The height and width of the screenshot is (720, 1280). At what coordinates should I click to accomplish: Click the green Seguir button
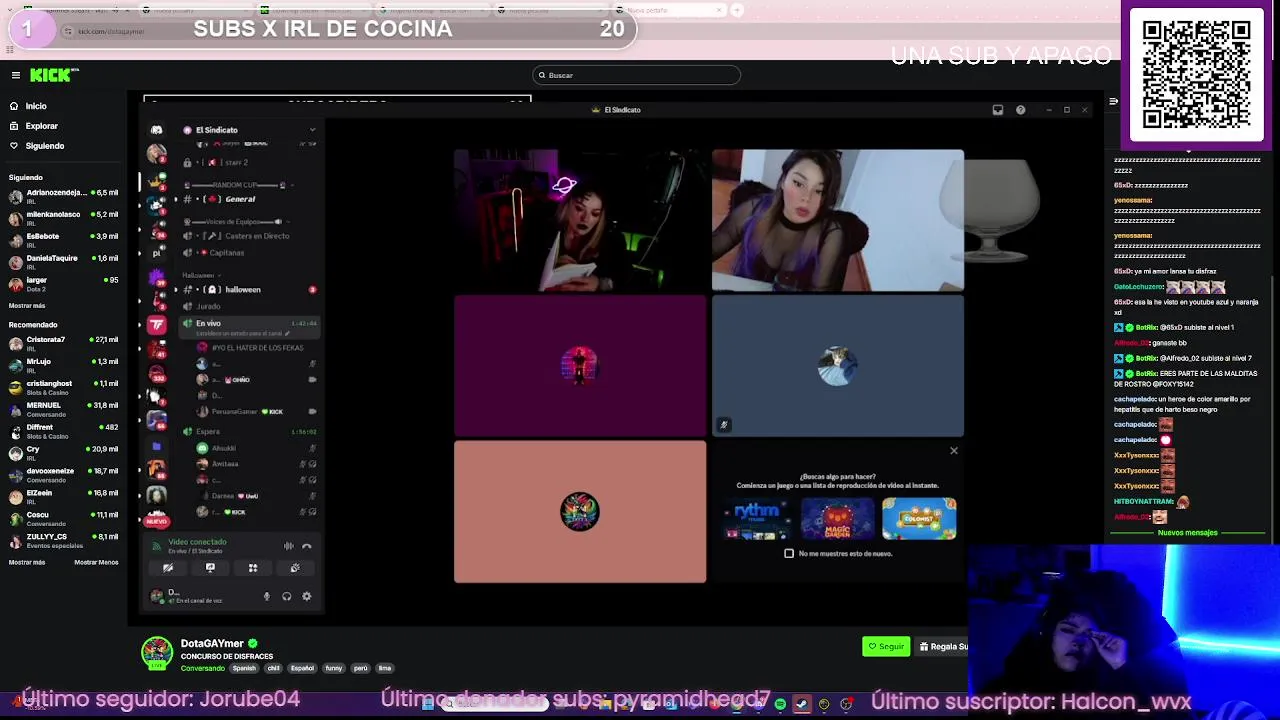[886, 646]
